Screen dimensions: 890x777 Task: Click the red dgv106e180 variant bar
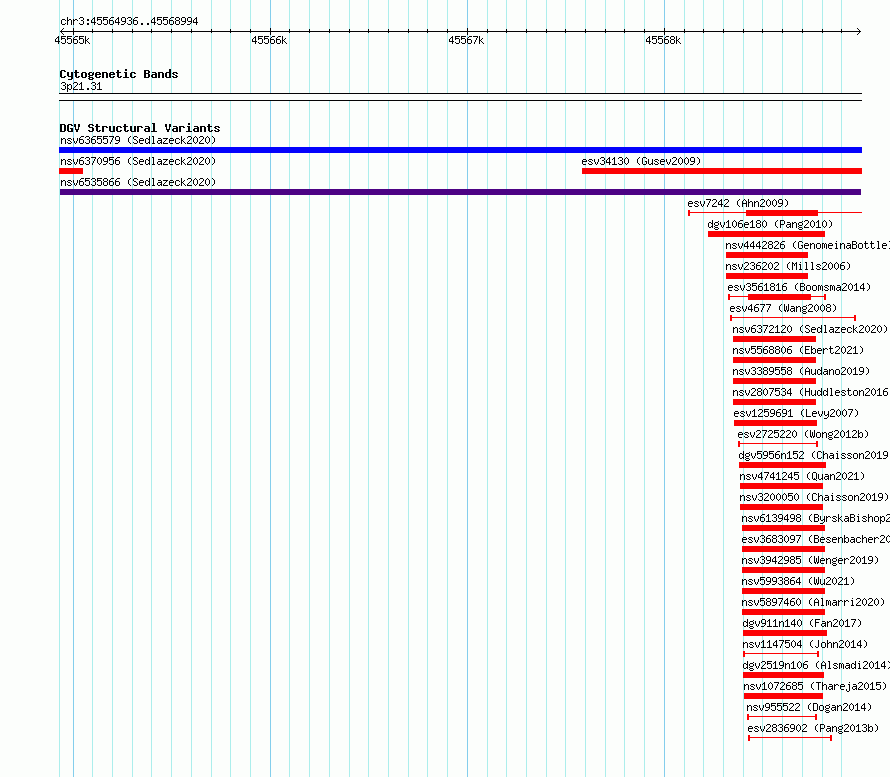pyautogui.click(x=766, y=234)
